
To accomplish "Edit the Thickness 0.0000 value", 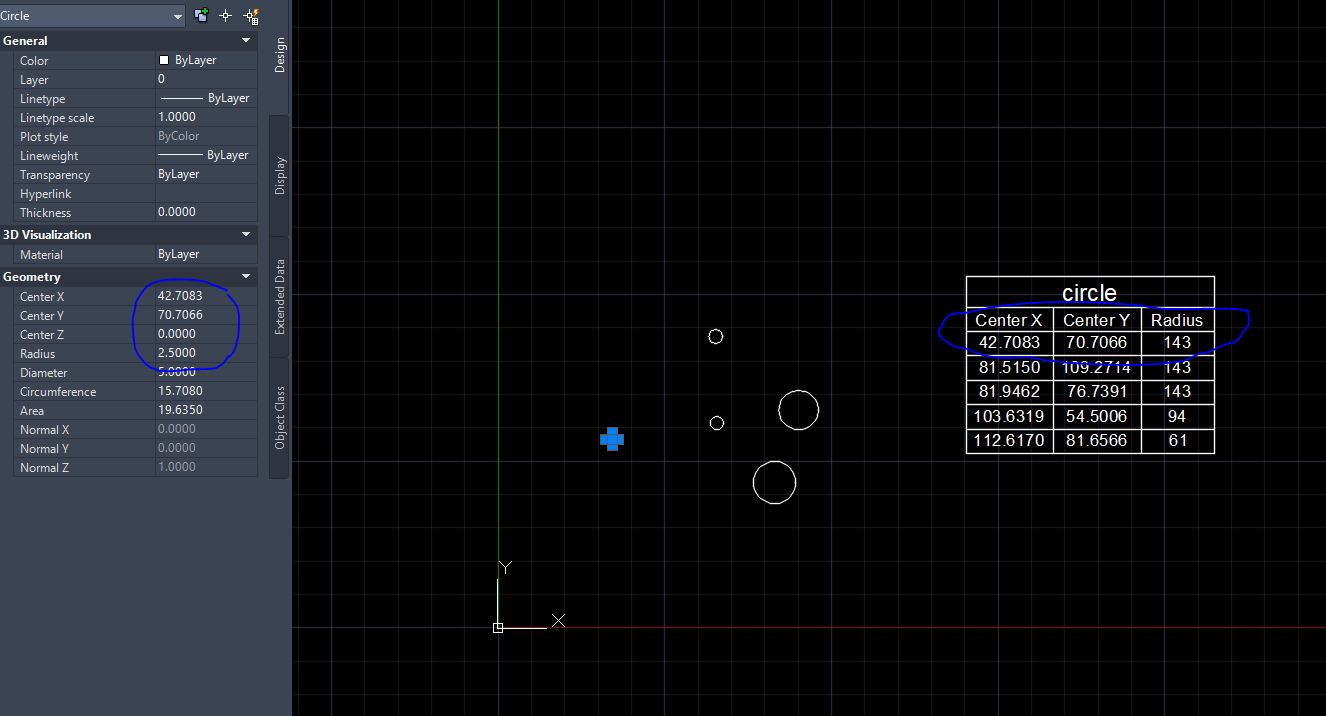I will click(x=206, y=212).
